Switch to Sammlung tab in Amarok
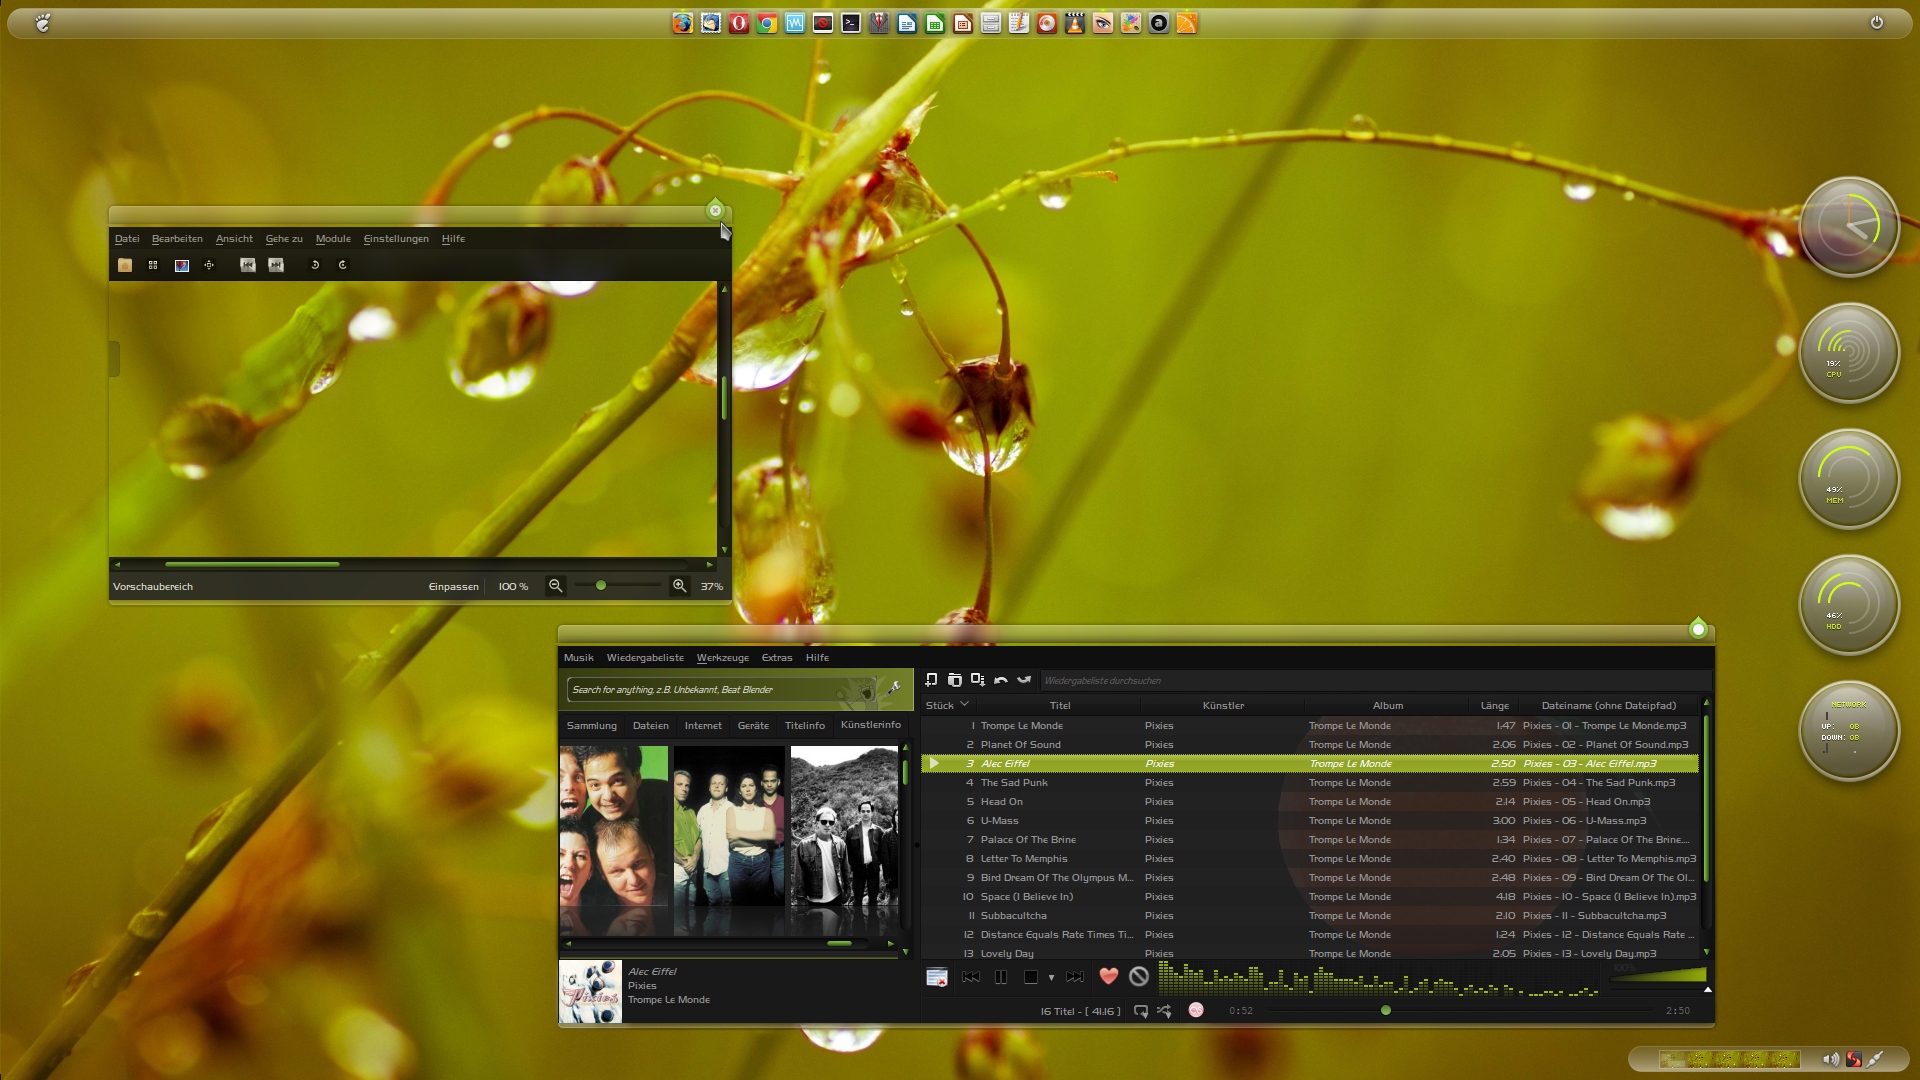Image resolution: width=1920 pixels, height=1080 pixels. point(592,726)
